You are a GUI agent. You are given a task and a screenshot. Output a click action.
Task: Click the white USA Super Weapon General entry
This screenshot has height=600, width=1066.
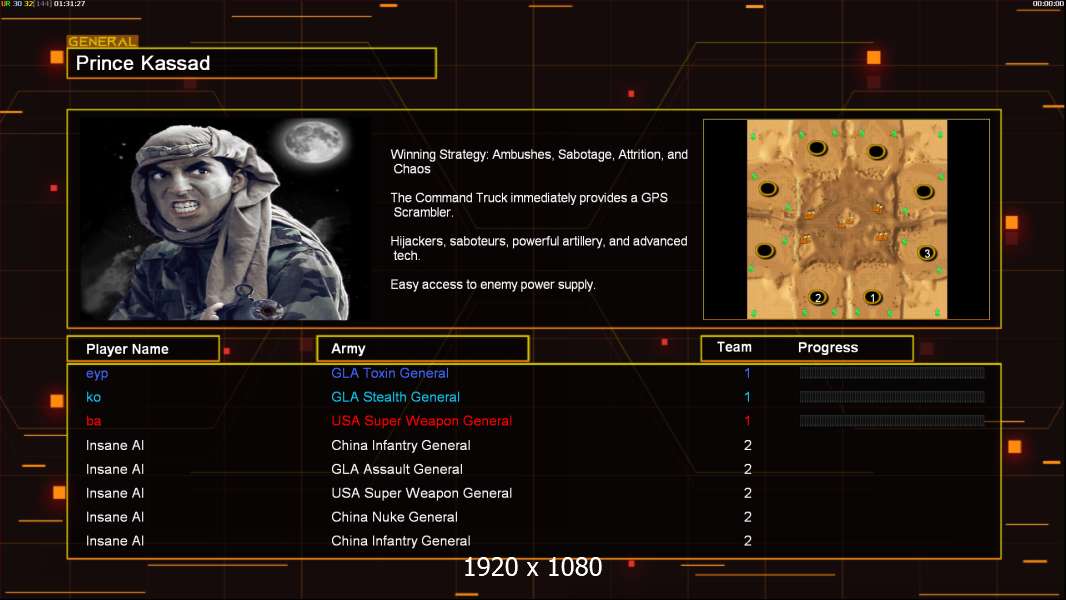(x=422, y=493)
